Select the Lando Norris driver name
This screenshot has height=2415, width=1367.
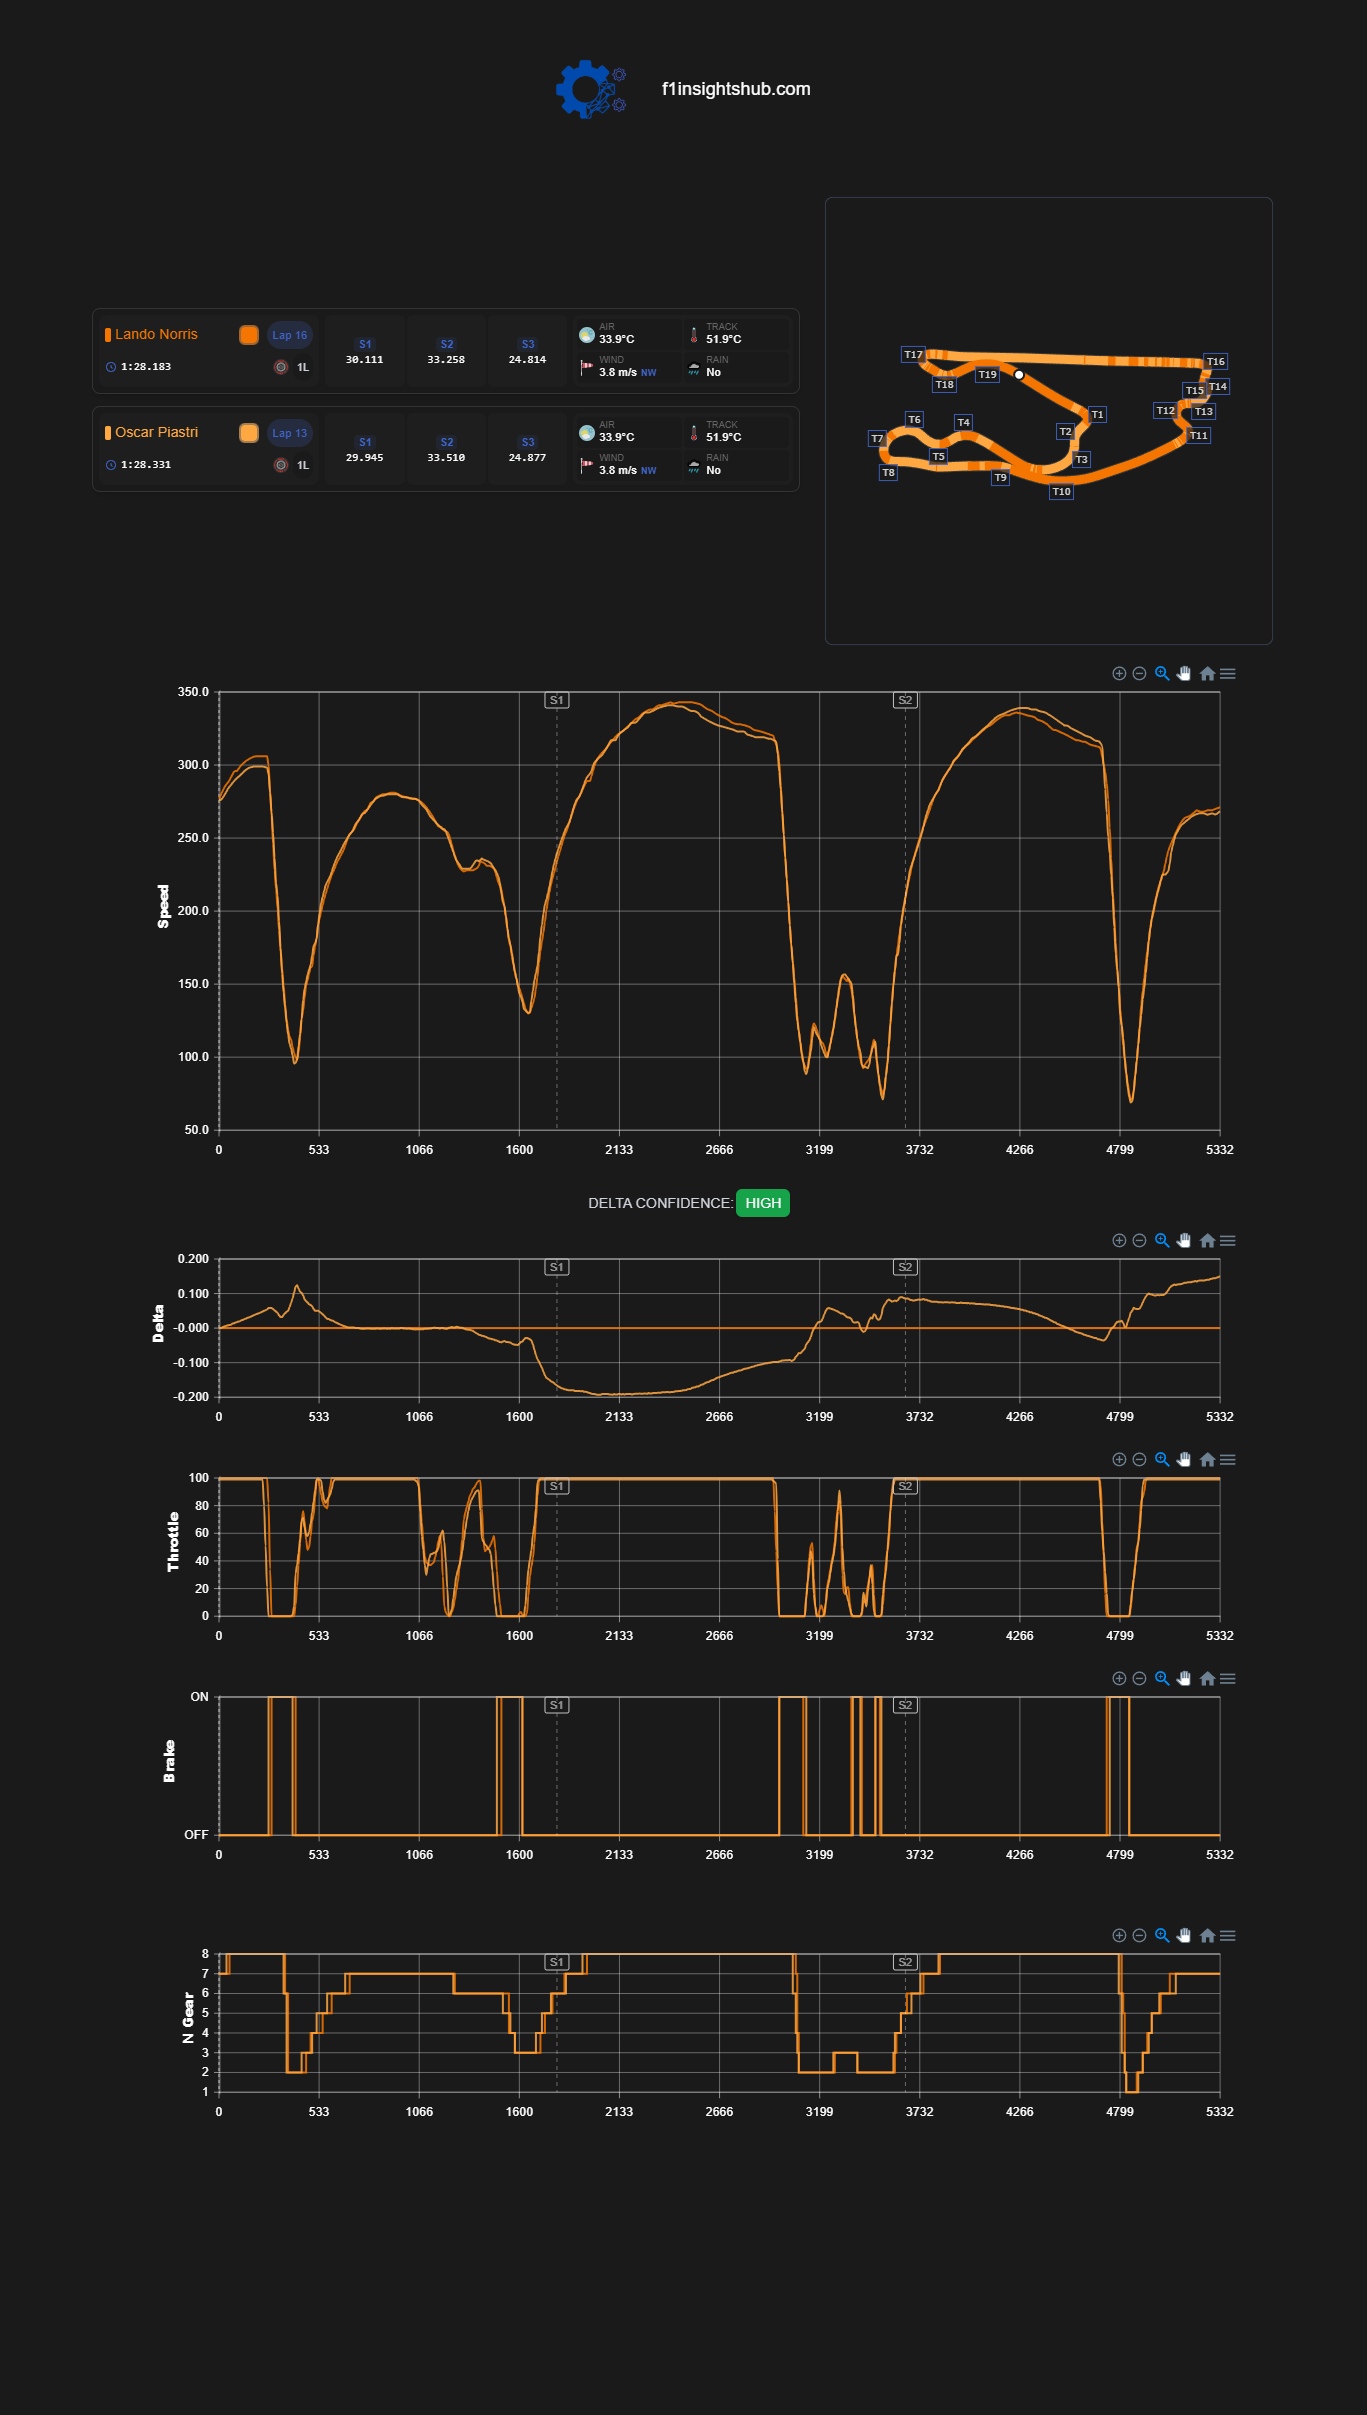(156, 334)
